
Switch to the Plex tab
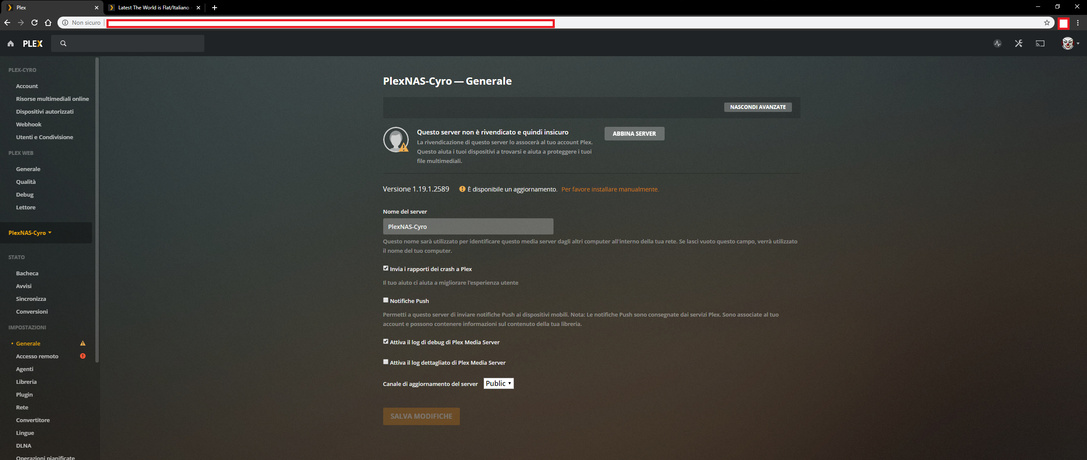pos(52,8)
